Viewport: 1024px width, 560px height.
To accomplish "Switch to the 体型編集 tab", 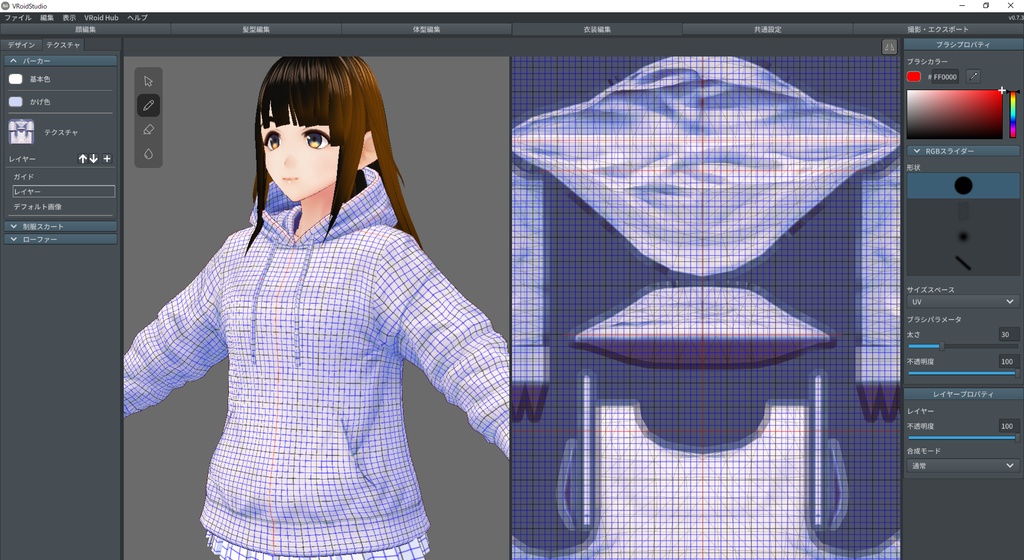I will (426, 29).
